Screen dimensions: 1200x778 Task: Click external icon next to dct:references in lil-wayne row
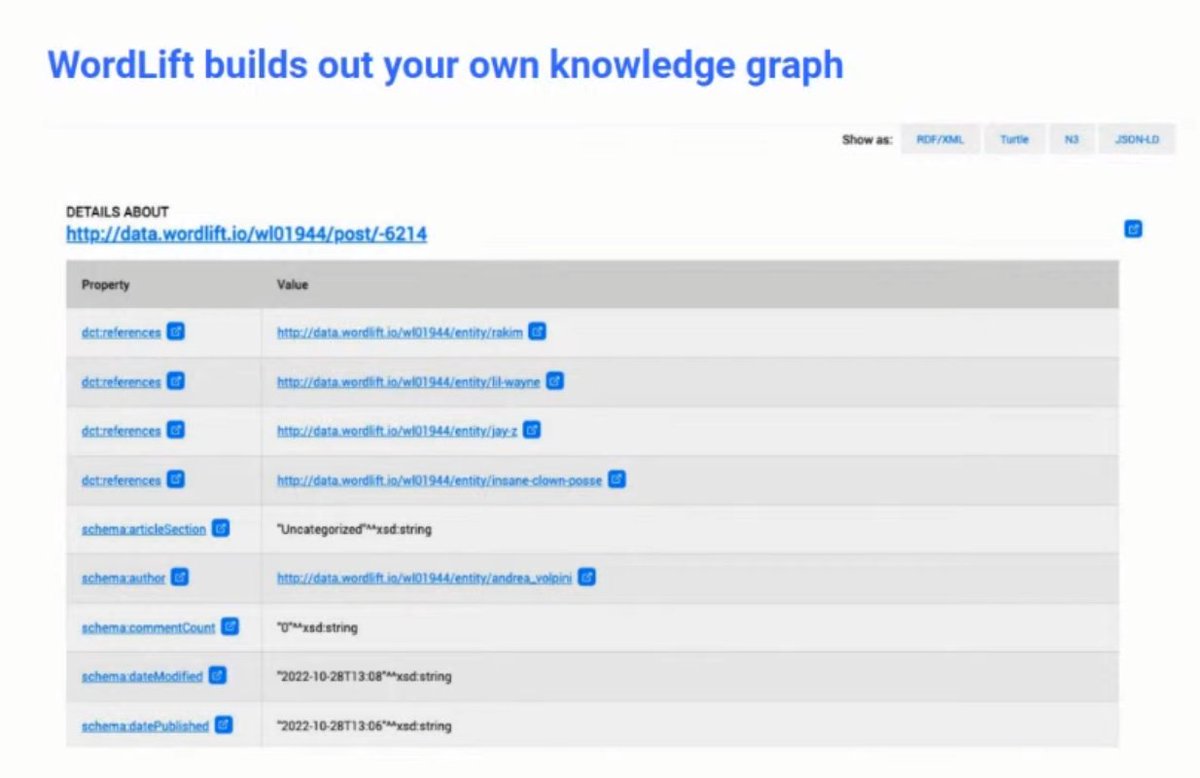point(176,381)
